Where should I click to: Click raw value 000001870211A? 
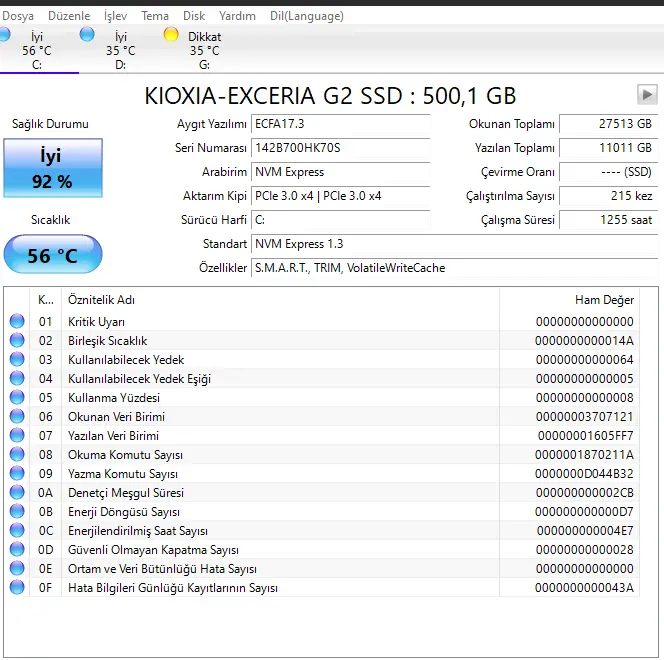click(x=584, y=455)
